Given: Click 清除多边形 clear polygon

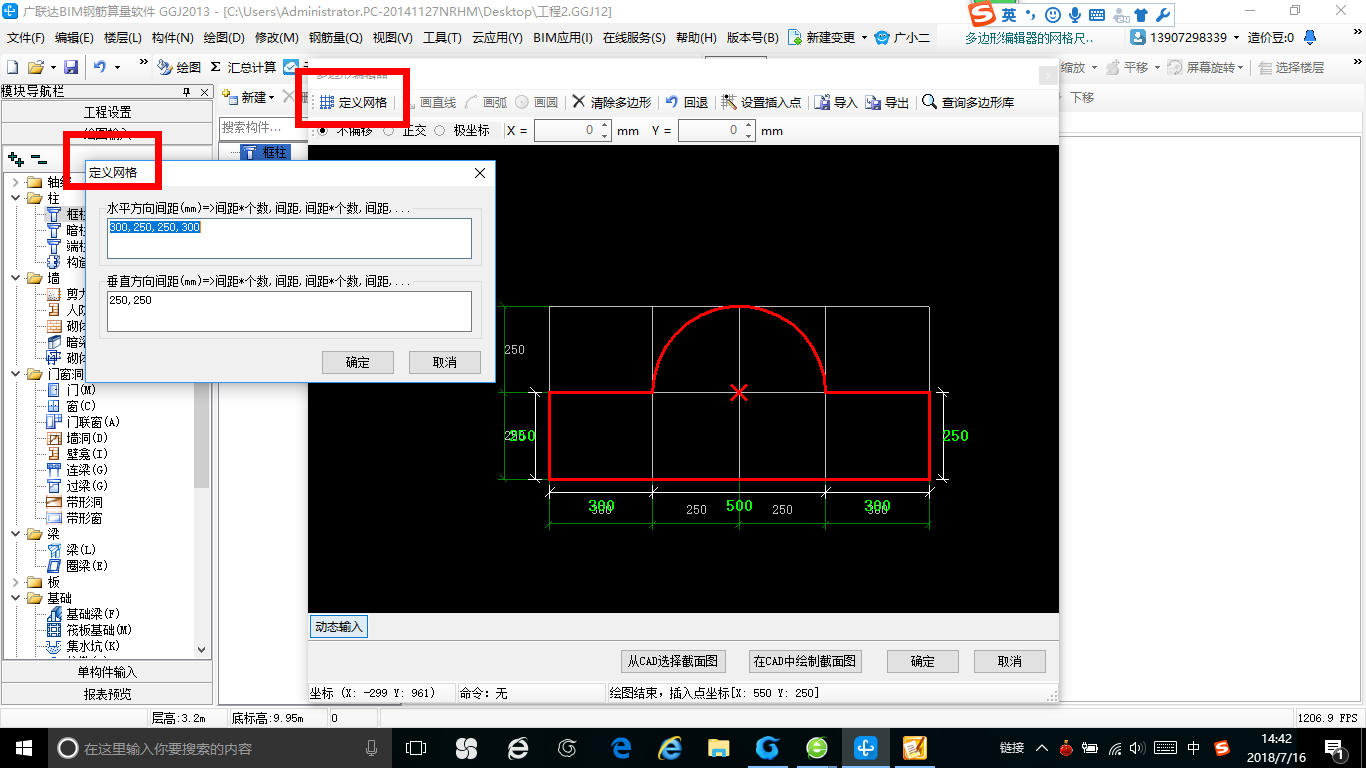Looking at the screenshot, I should pos(611,102).
